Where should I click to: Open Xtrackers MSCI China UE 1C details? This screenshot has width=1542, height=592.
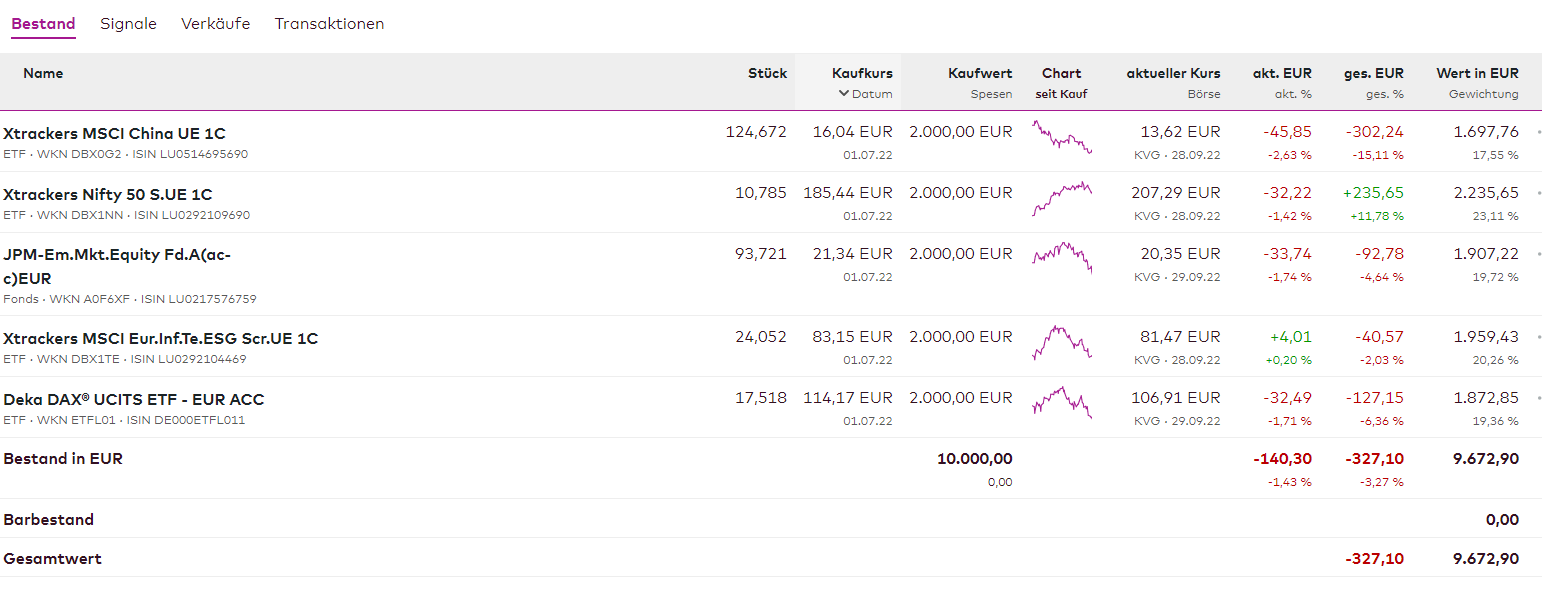pyautogui.click(x=114, y=133)
